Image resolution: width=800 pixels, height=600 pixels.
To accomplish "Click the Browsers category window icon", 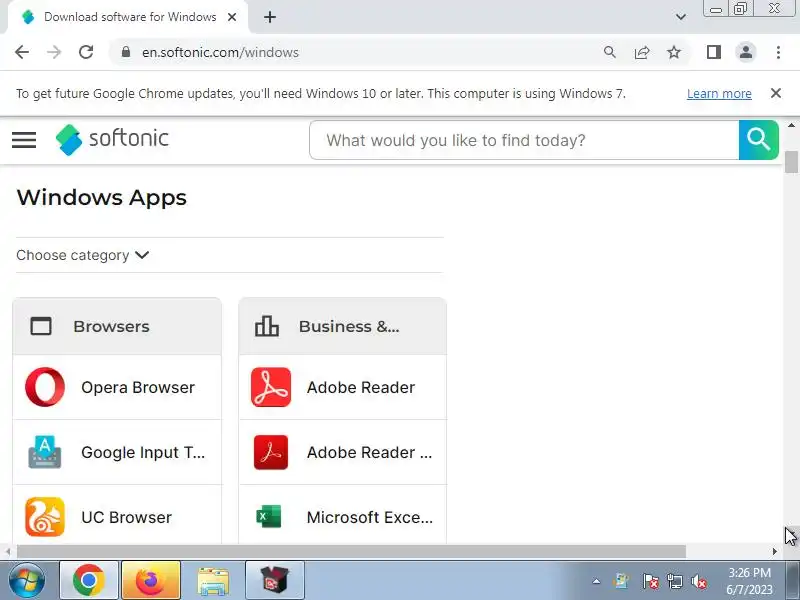I will 41,326.
